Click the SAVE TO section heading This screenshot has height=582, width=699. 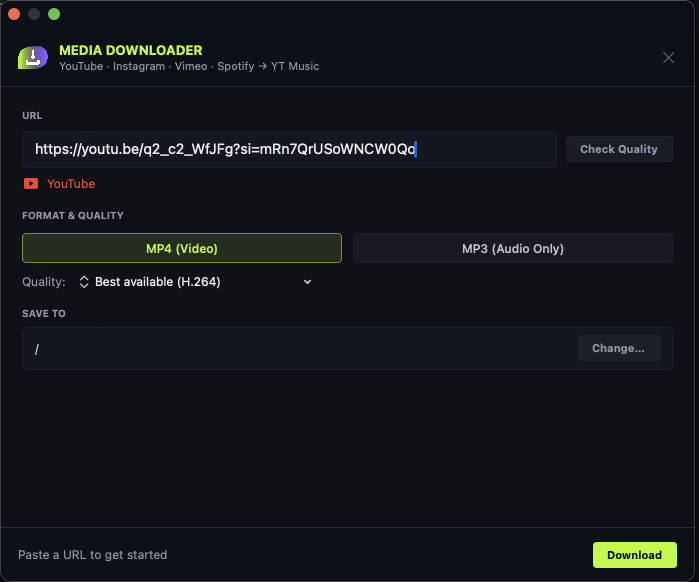(x=44, y=314)
